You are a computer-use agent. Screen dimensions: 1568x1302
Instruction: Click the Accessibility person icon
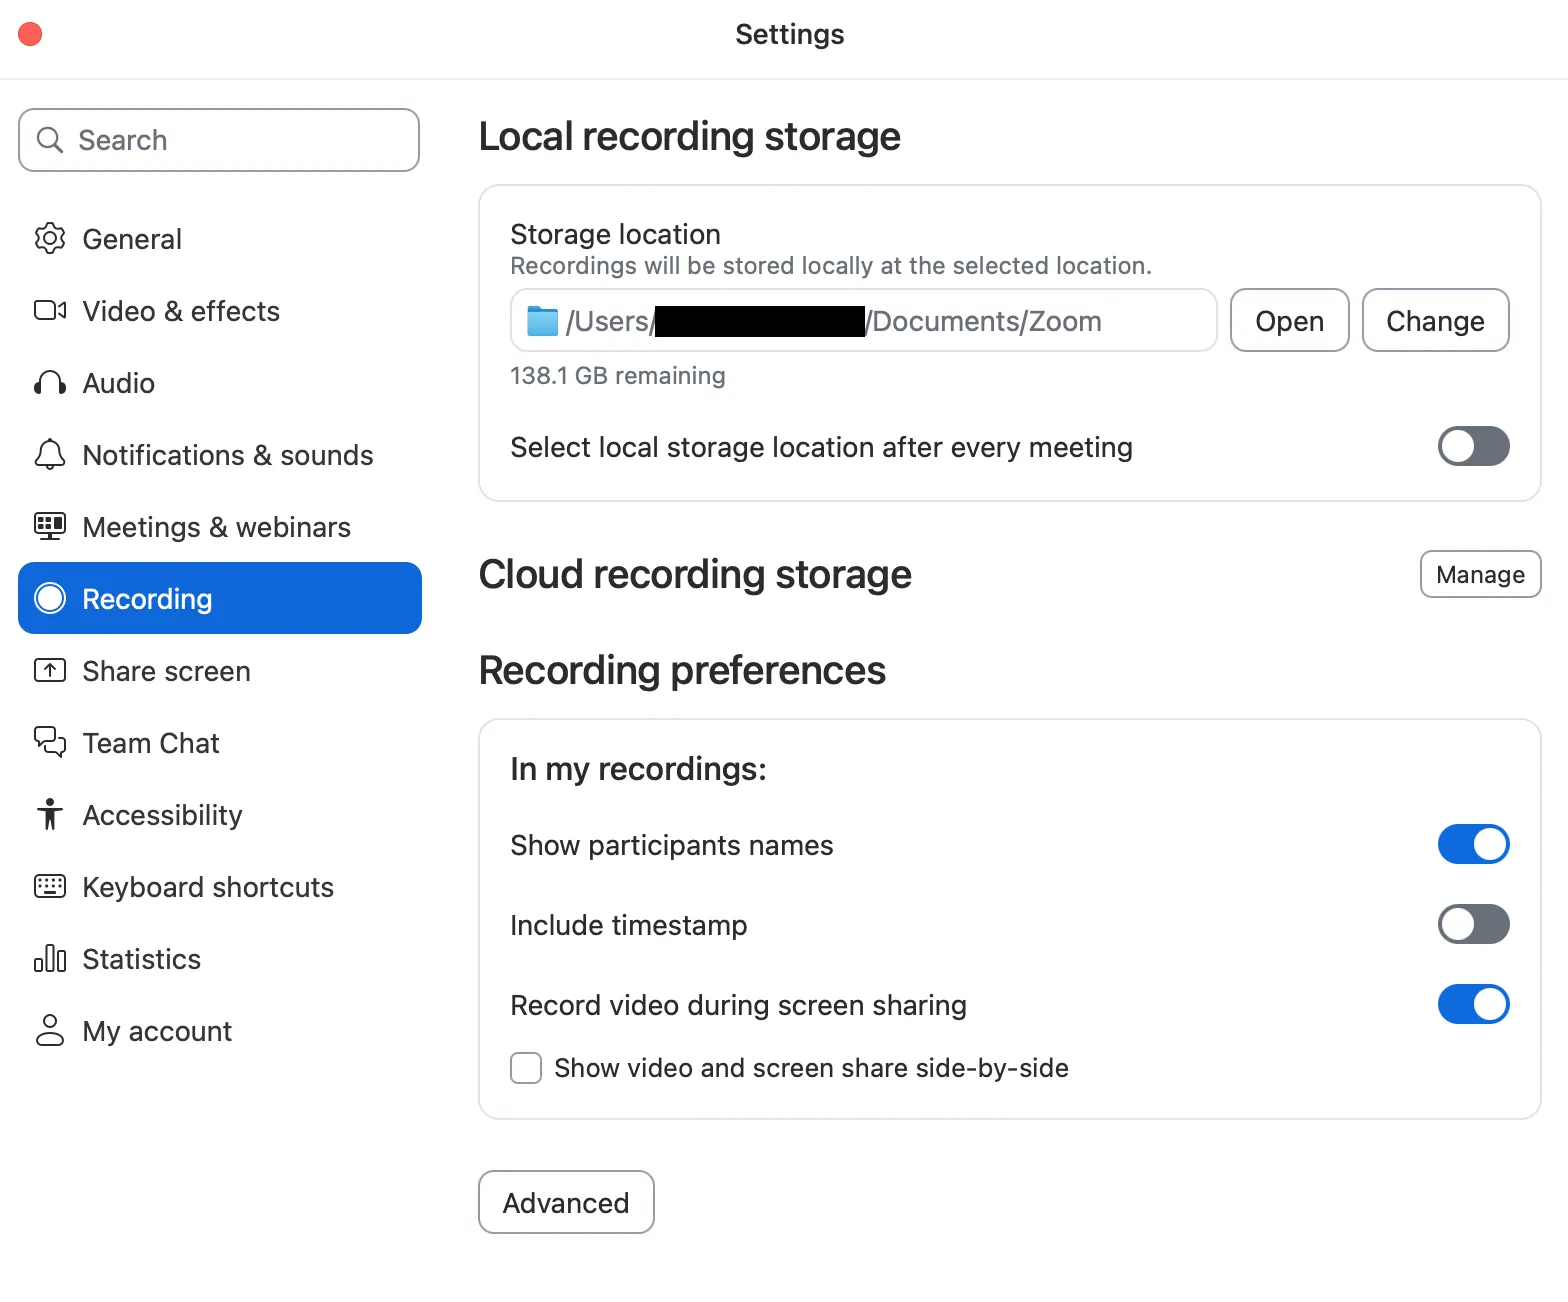click(50, 815)
